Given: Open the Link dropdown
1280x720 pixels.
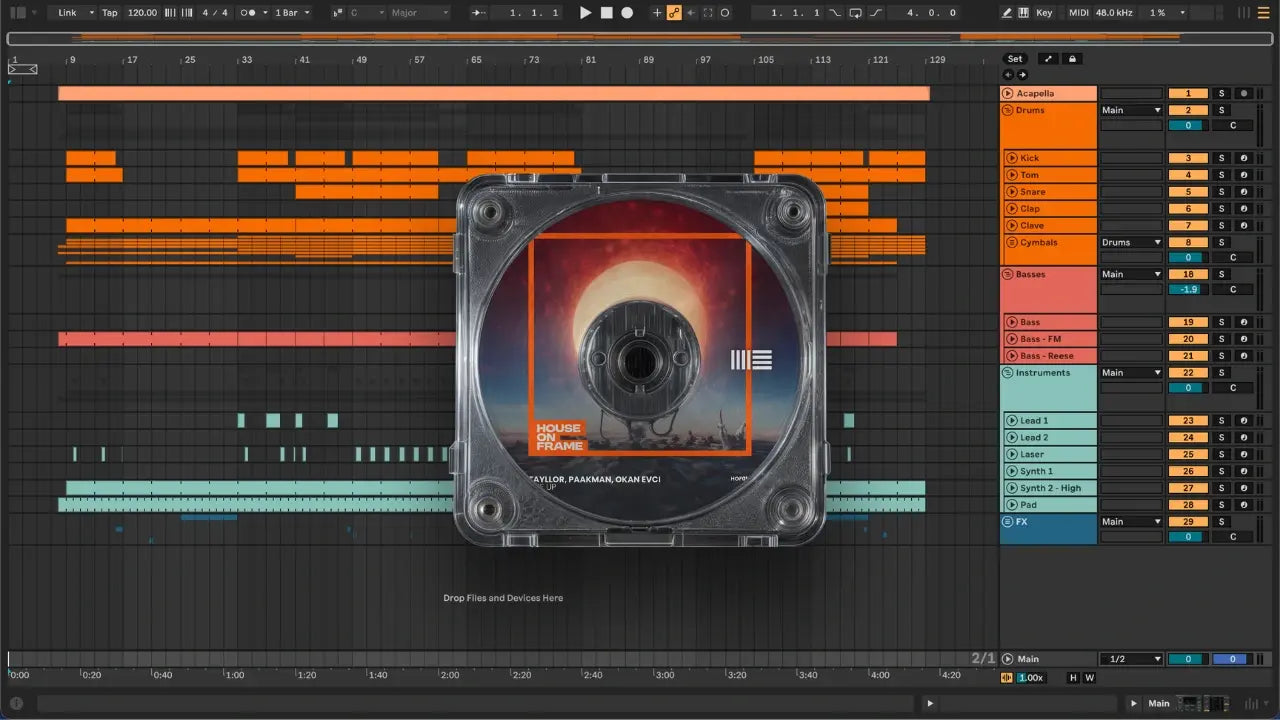Looking at the screenshot, I should point(76,13).
